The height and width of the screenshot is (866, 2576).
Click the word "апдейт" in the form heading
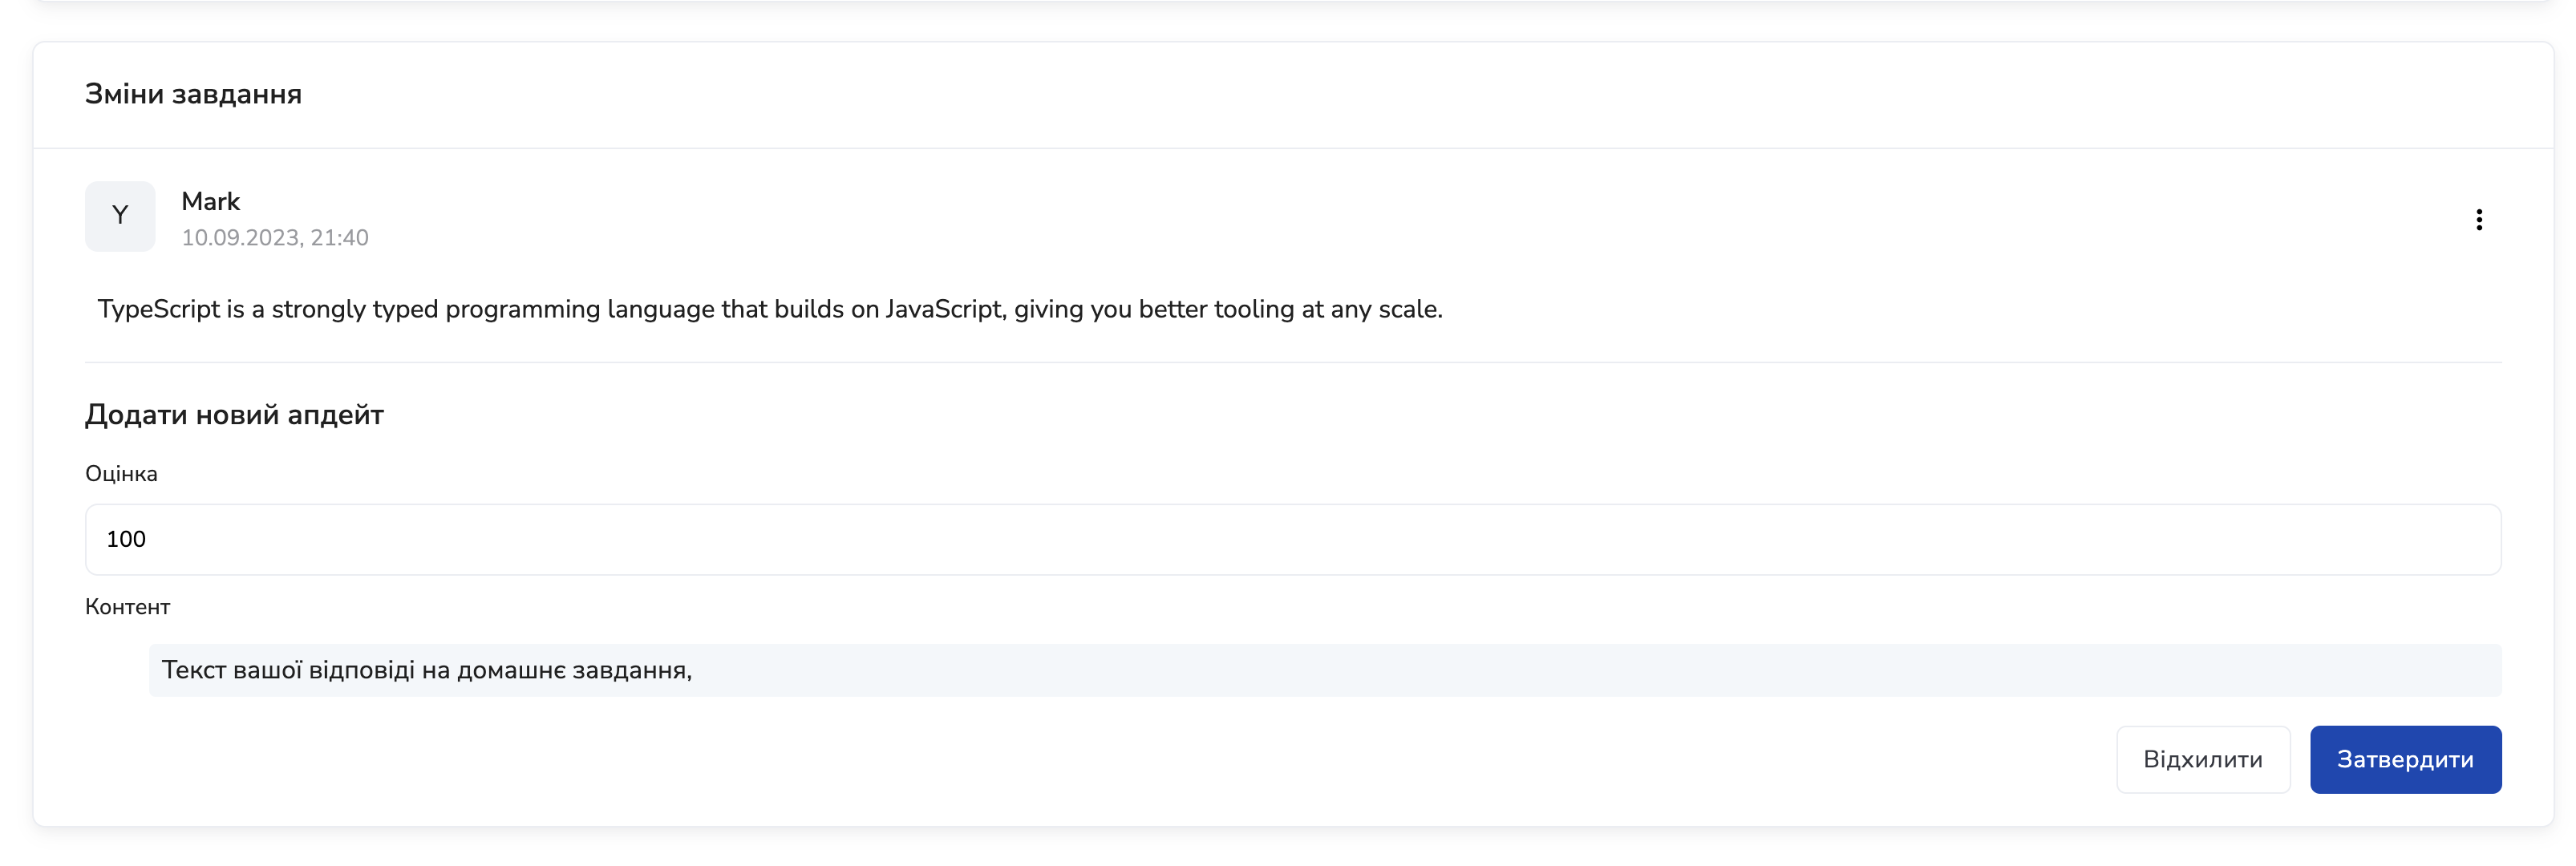pyautogui.click(x=335, y=414)
